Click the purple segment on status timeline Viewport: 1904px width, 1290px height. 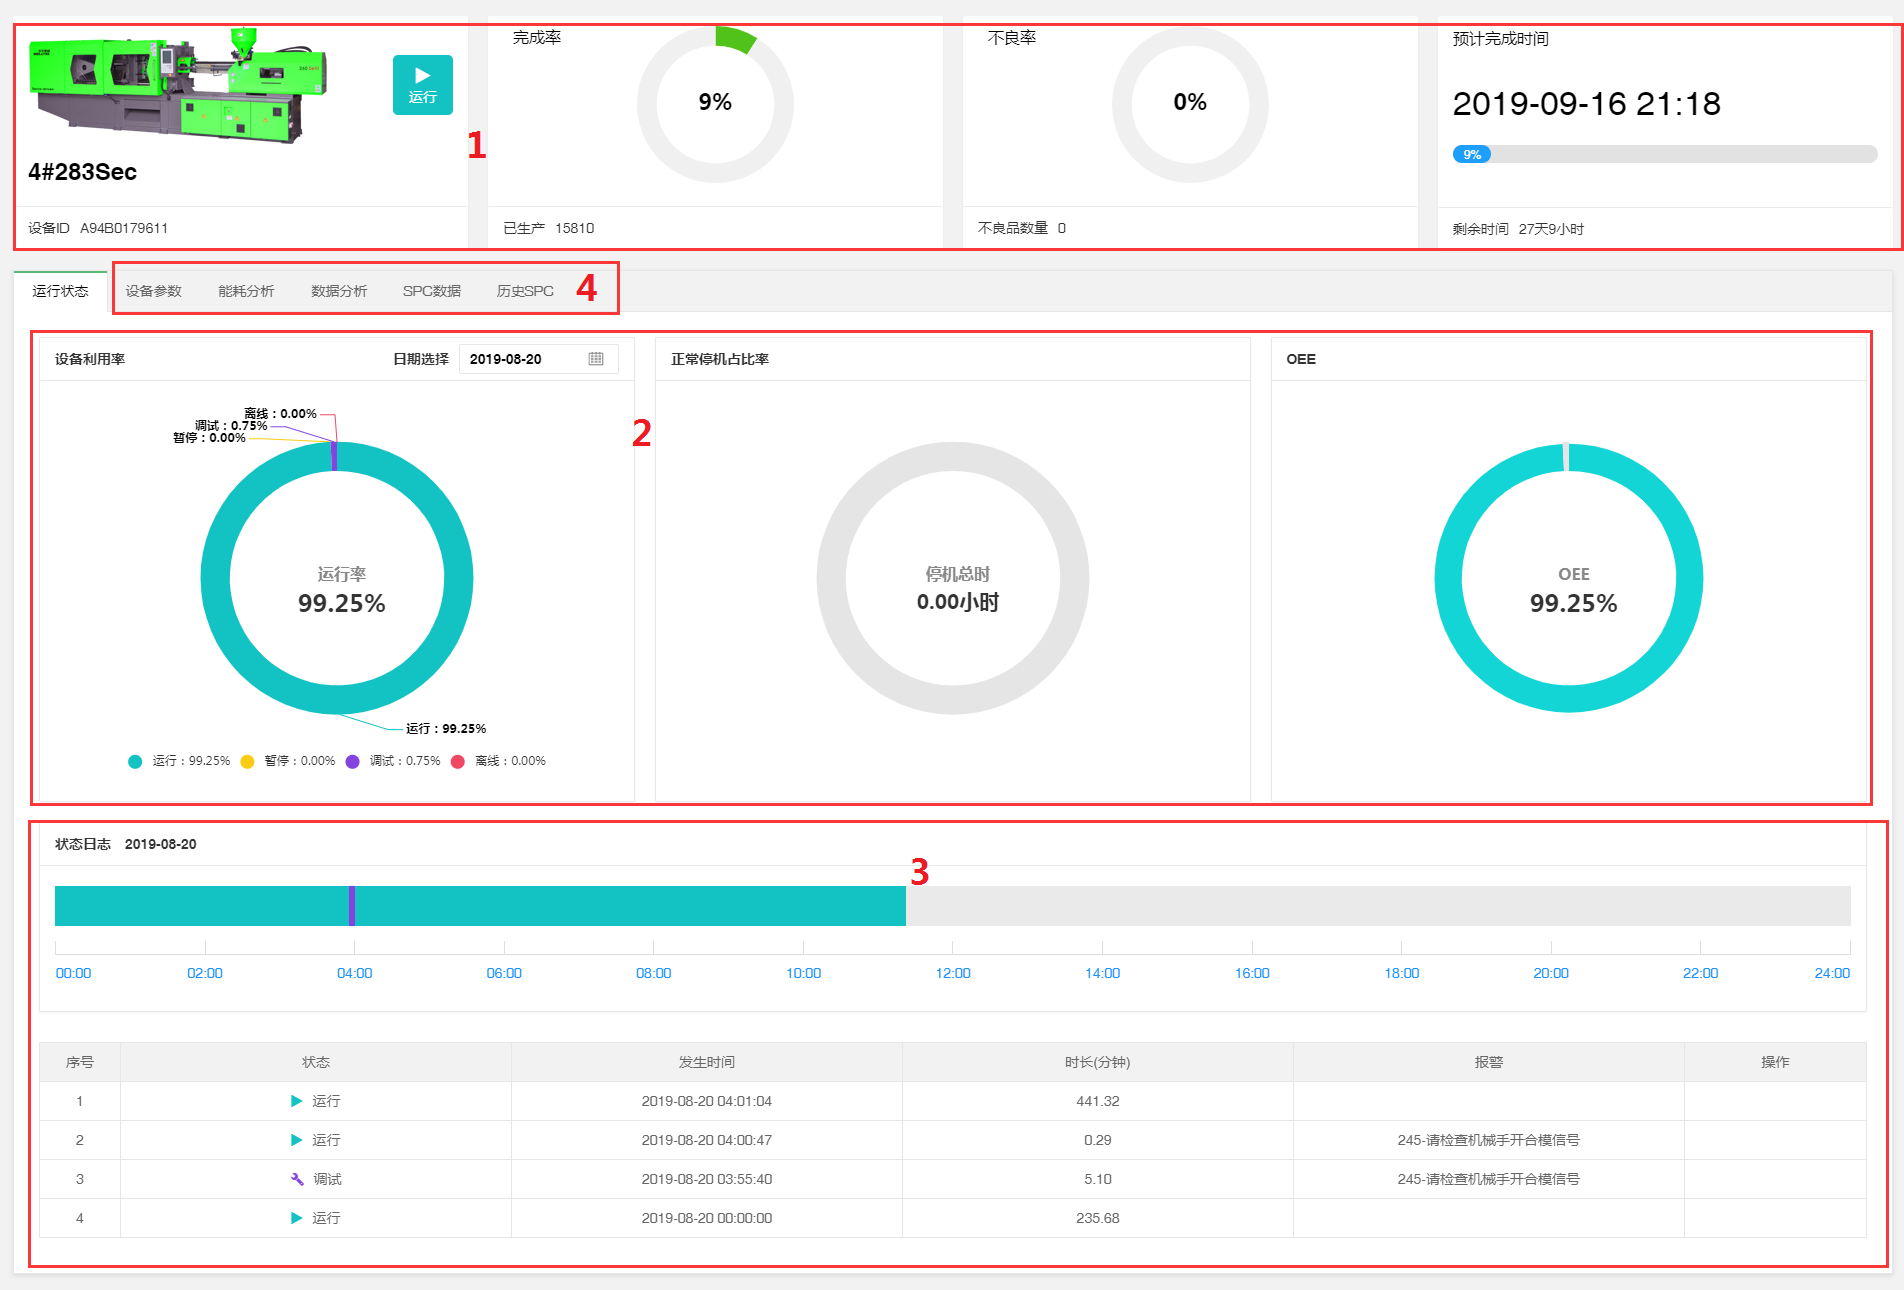pyautogui.click(x=352, y=906)
